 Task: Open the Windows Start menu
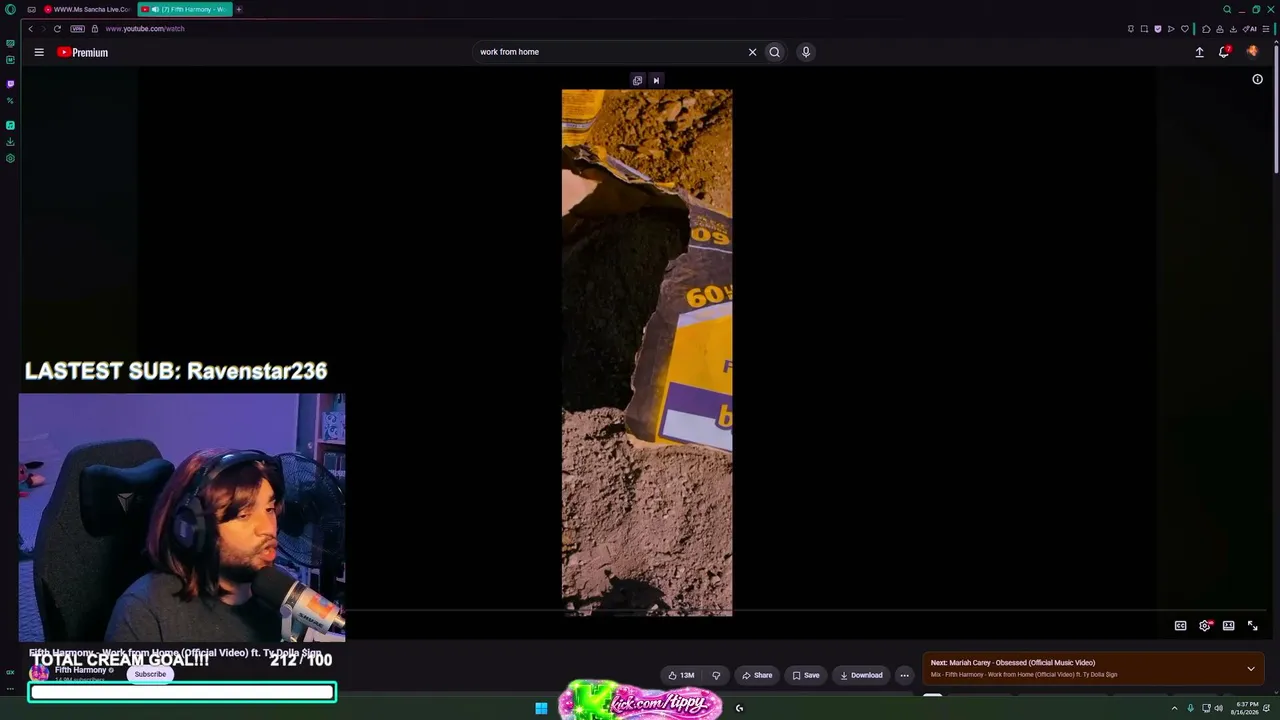tap(541, 708)
